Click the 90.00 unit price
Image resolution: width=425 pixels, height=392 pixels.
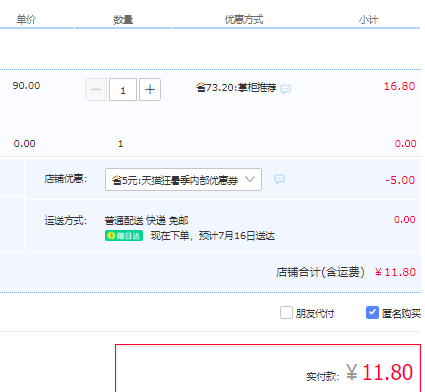click(x=26, y=86)
